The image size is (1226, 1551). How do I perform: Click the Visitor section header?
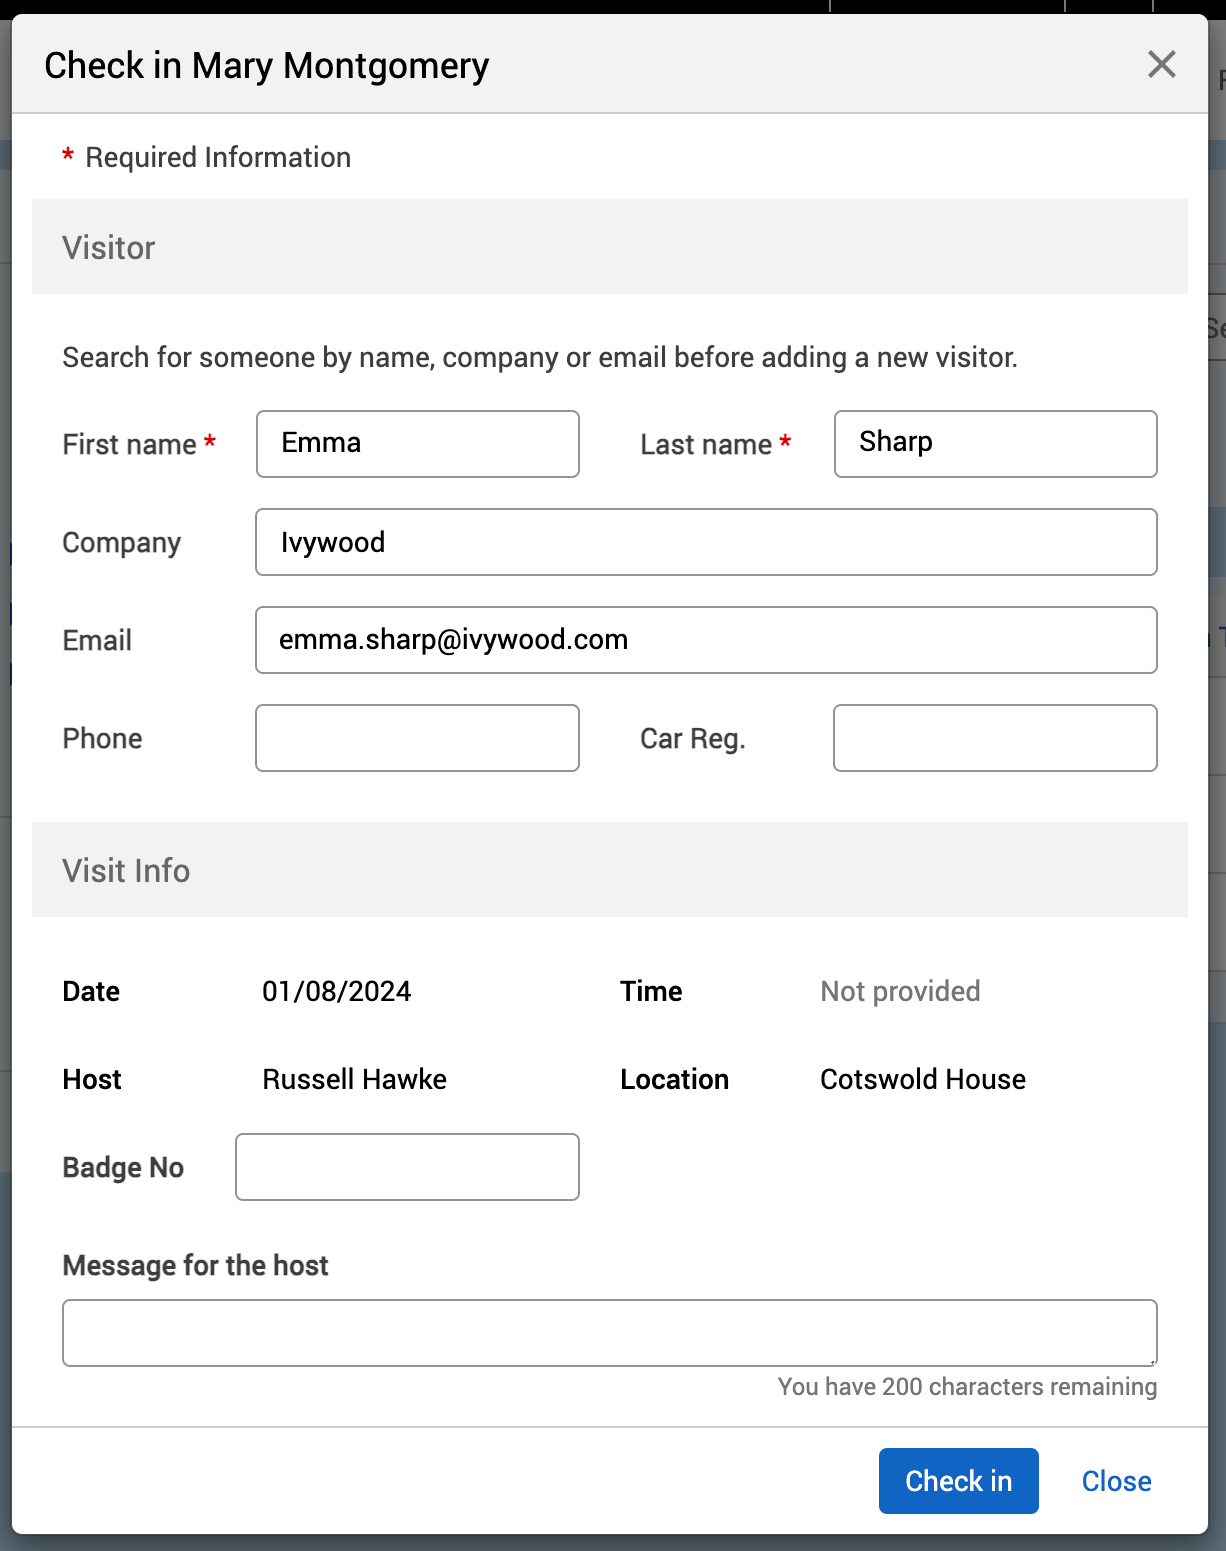[109, 247]
